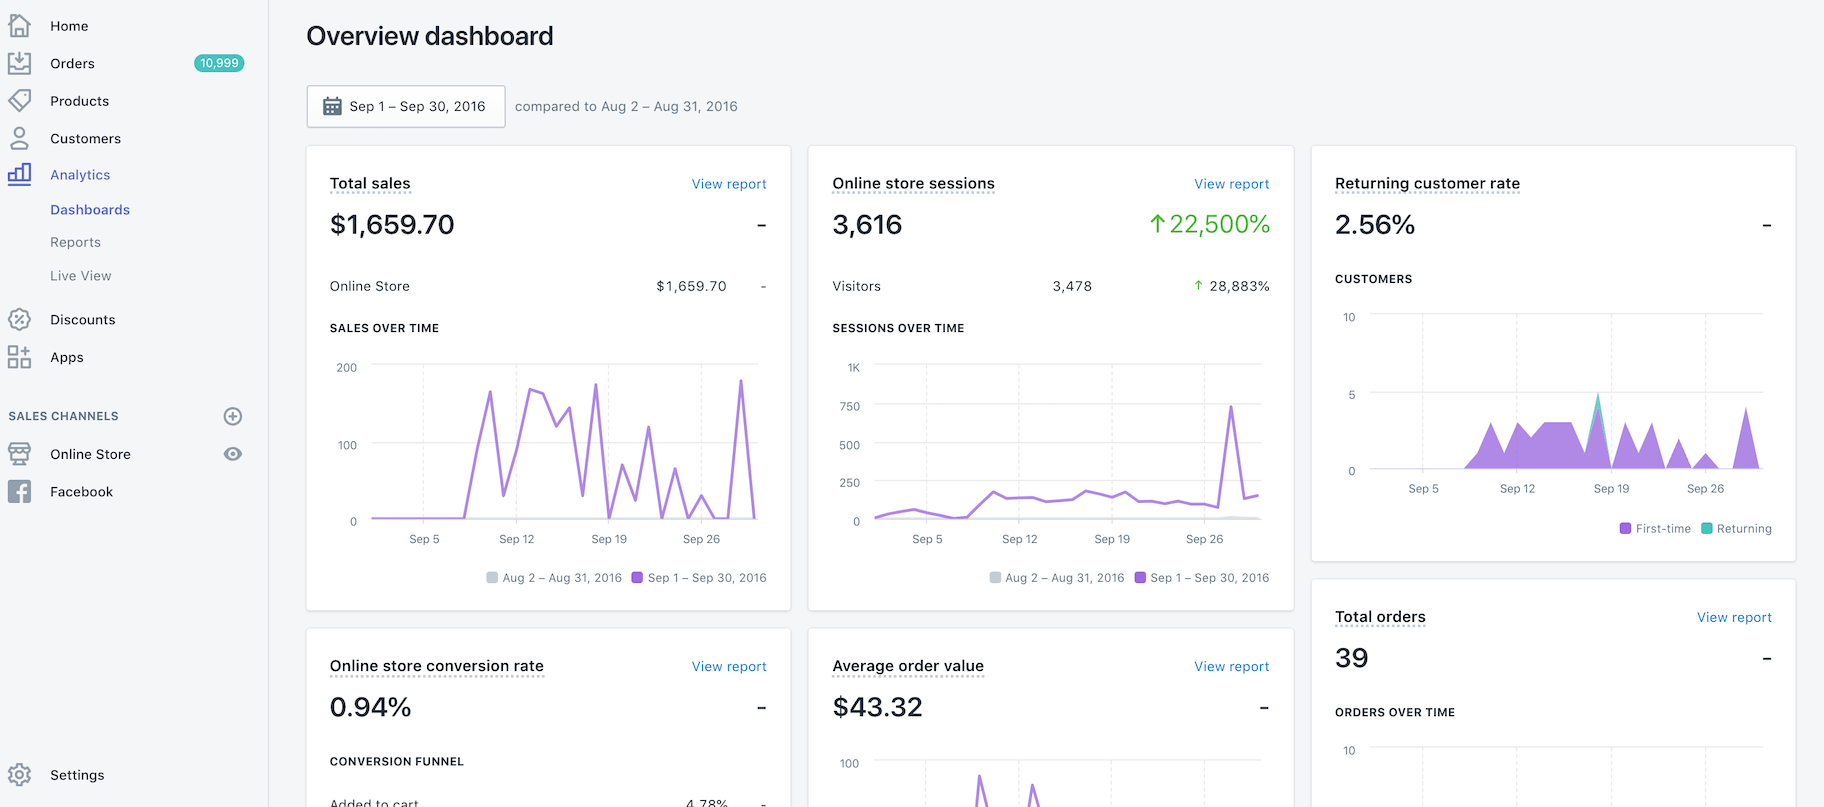Switch to the Reports section
This screenshot has width=1824, height=807.
point(75,242)
